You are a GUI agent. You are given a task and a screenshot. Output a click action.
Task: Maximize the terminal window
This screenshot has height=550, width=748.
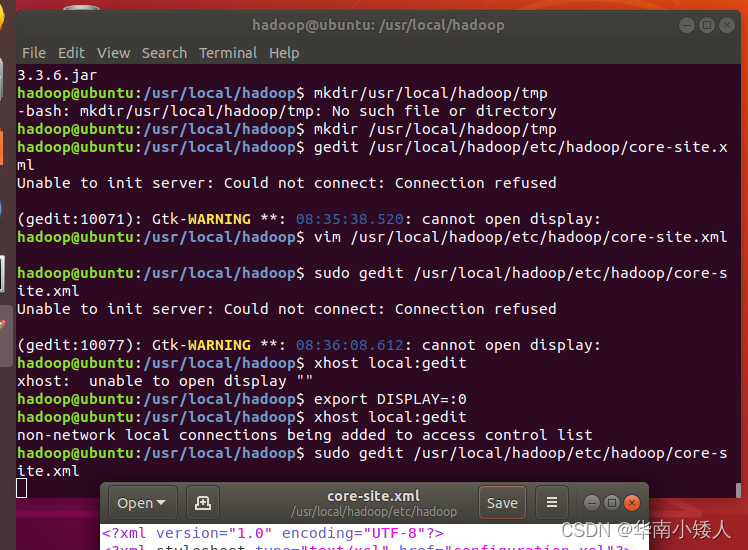(707, 25)
